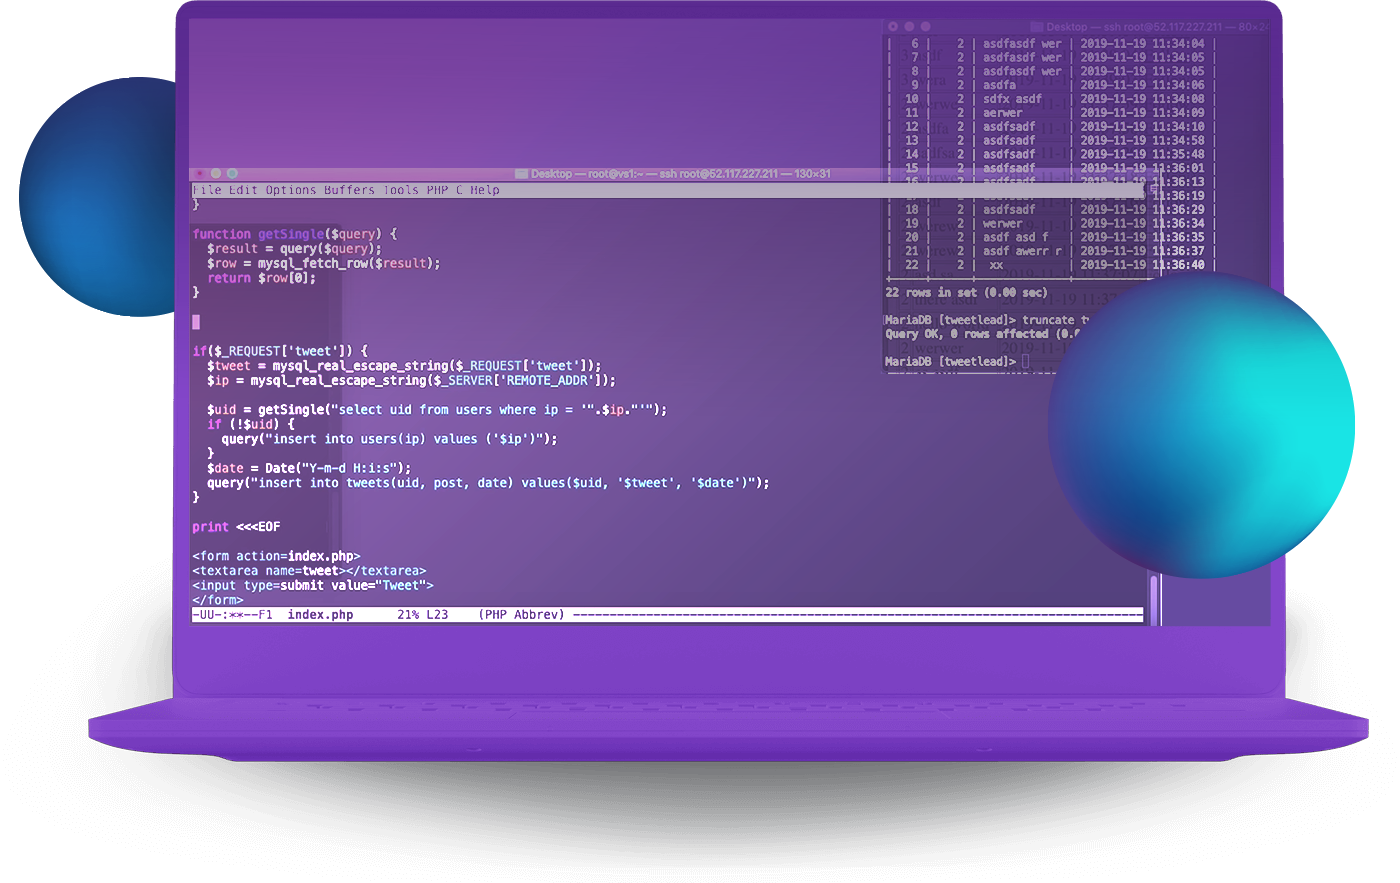The image size is (1400, 883).
Task: Click 'xx' in row 22 of table
Action: tap(996, 266)
